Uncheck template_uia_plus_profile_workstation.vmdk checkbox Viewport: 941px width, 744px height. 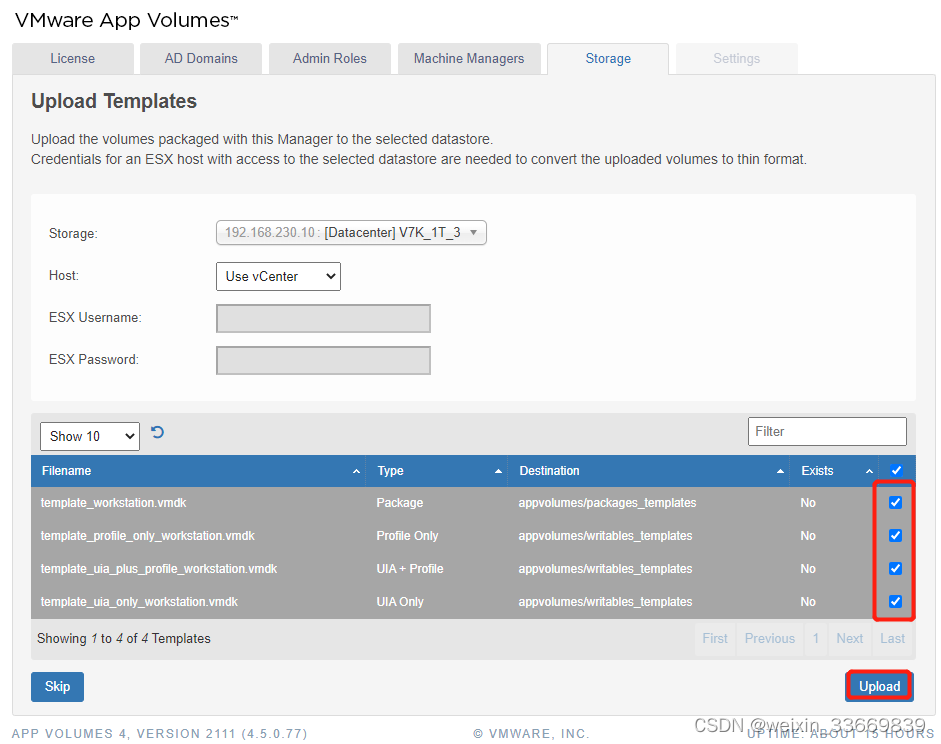[x=895, y=568]
